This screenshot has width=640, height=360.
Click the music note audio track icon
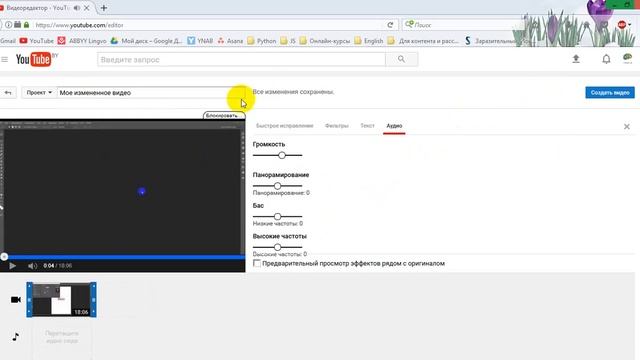click(16, 337)
